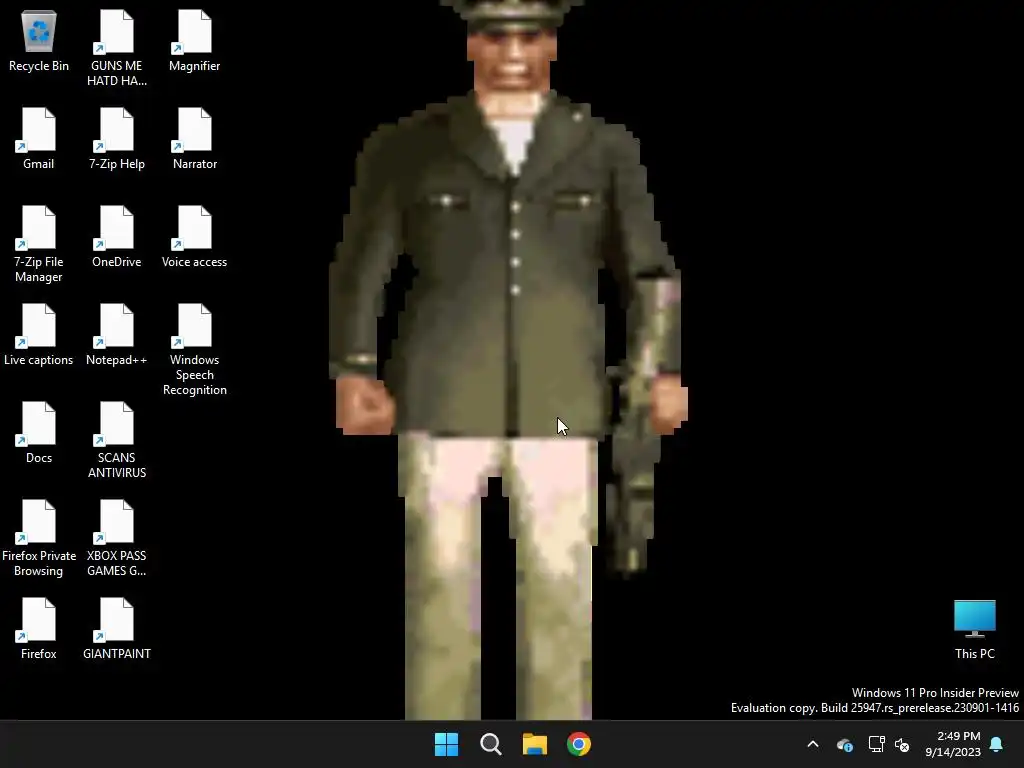This screenshot has height=768, width=1024.
Task: Select the Gmail desktop shortcut
Action: pos(39,139)
